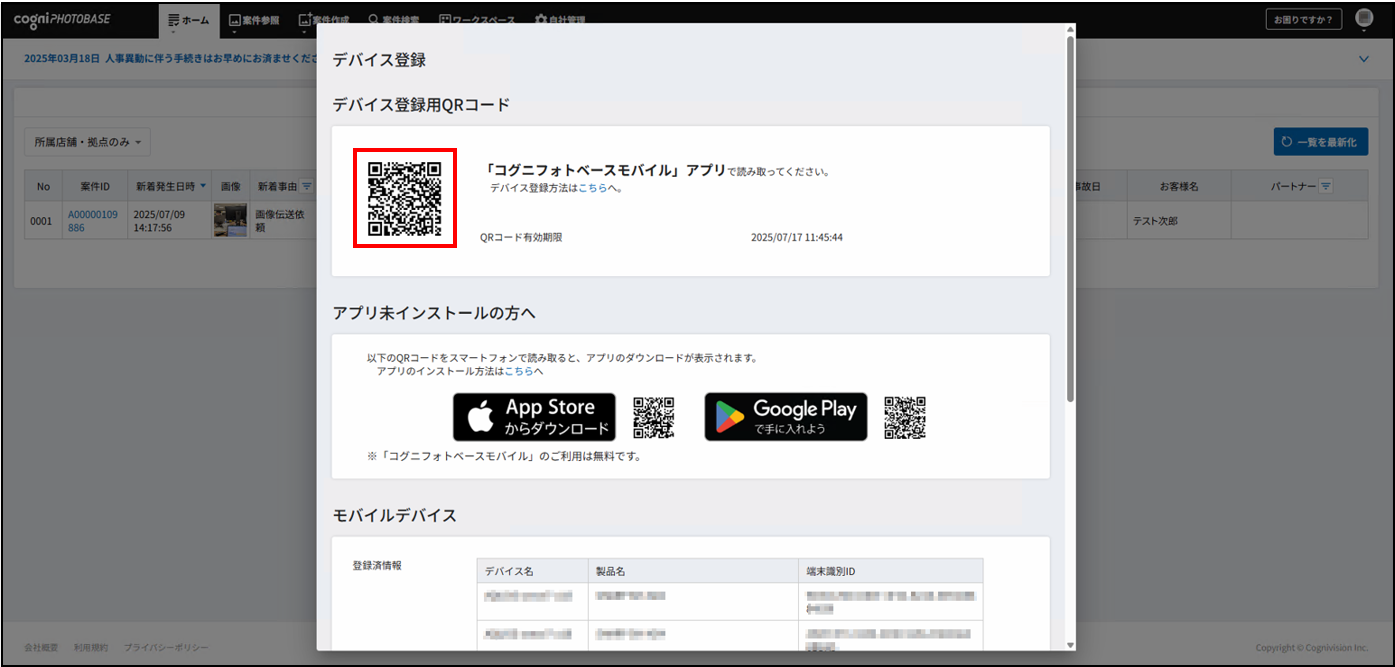Open the 案件検索 menu

pyautogui.click(x=393, y=20)
